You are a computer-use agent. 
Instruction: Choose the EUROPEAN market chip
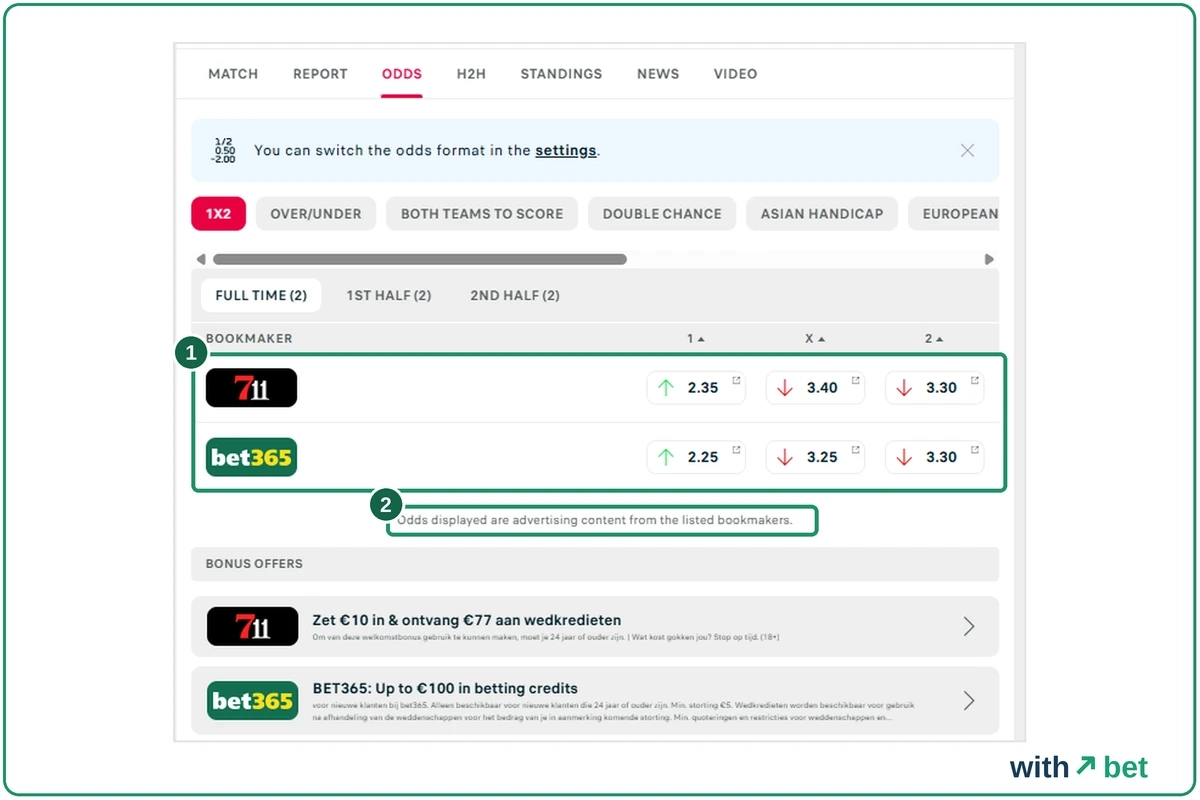tap(954, 213)
